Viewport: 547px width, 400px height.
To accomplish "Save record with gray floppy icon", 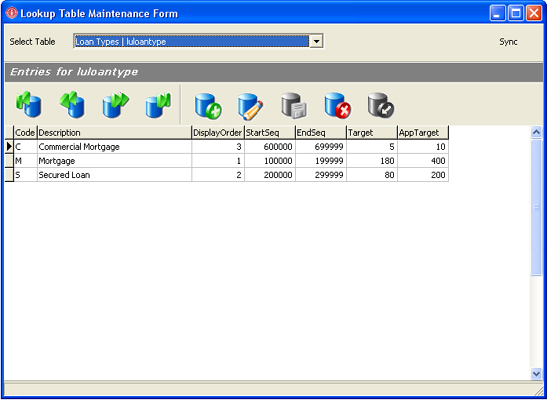I will point(294,106).
